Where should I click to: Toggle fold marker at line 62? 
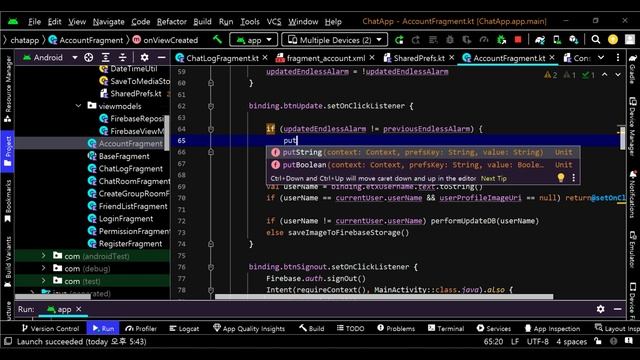(x=211, y=106)
